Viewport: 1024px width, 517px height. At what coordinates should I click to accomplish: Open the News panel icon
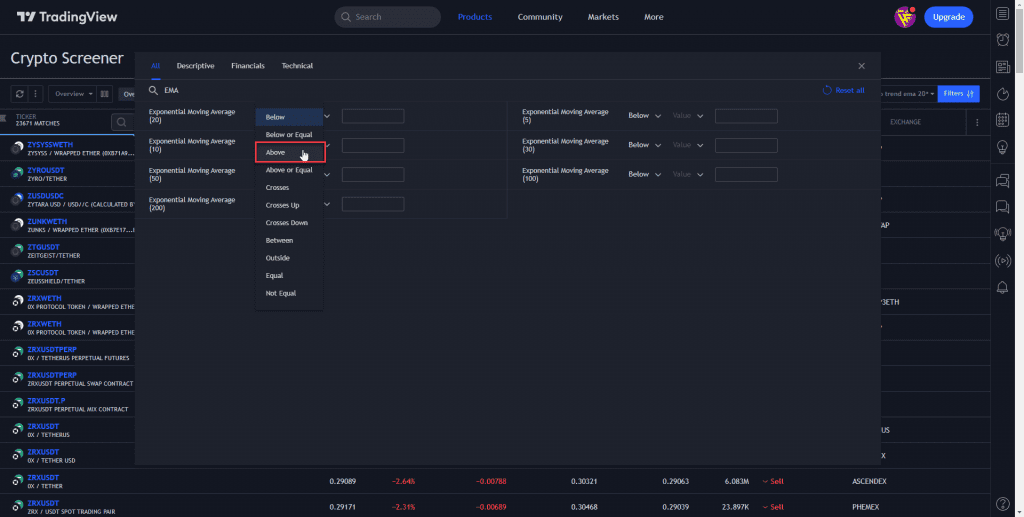pyautogui.click(x=1002, y=67)
